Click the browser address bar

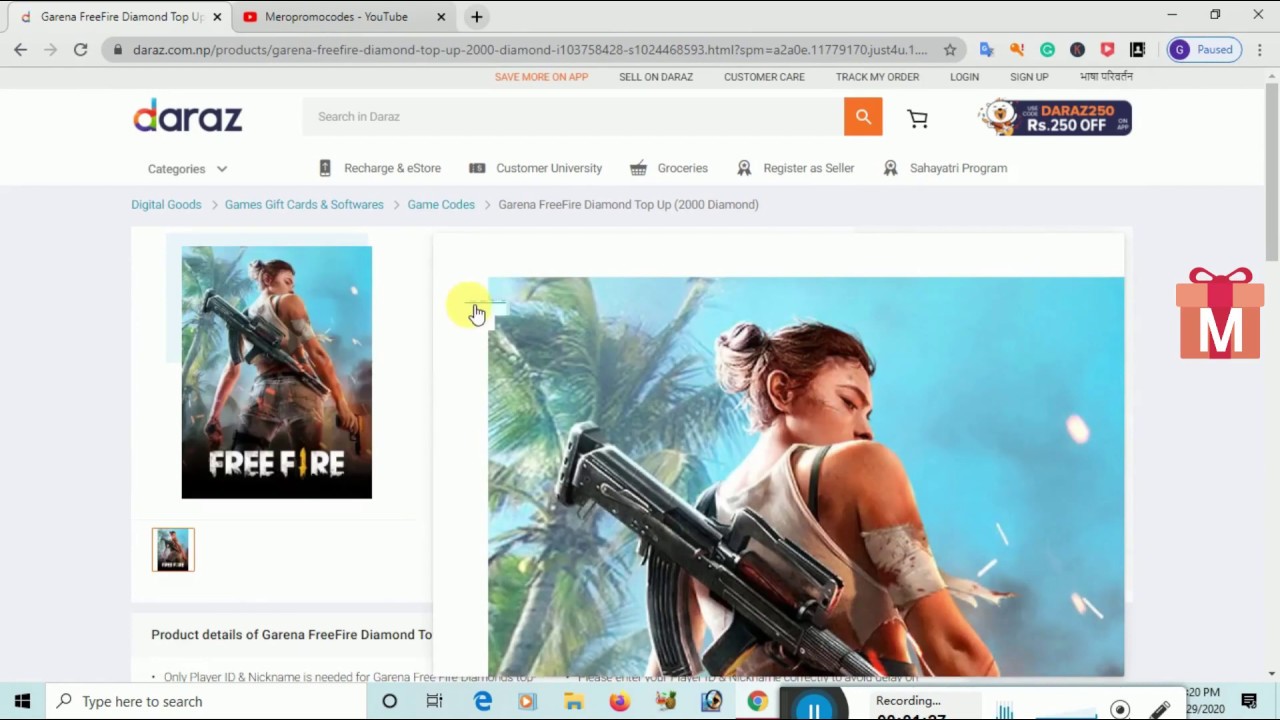[530, 49]
